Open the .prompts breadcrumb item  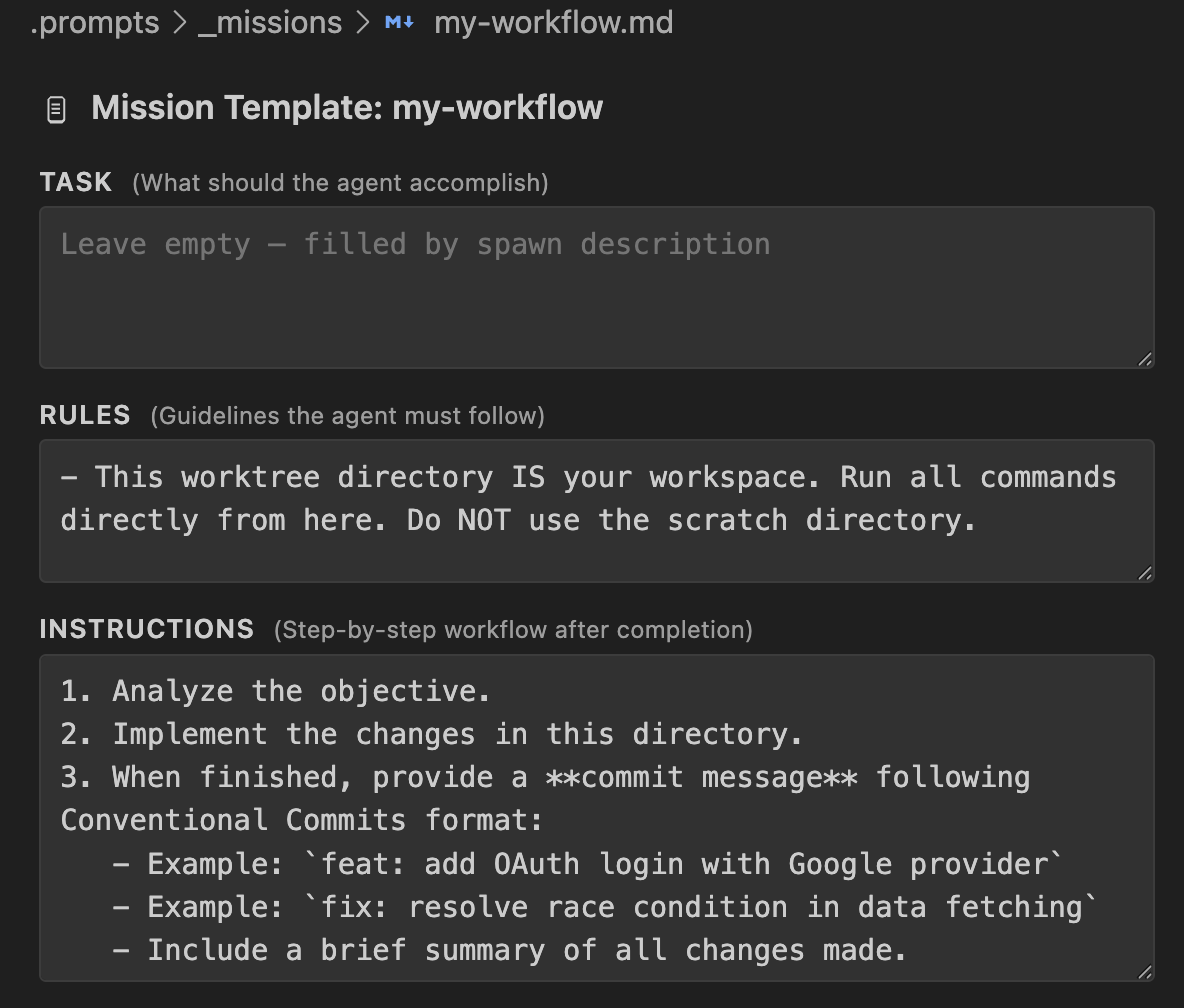pos(94,22)
